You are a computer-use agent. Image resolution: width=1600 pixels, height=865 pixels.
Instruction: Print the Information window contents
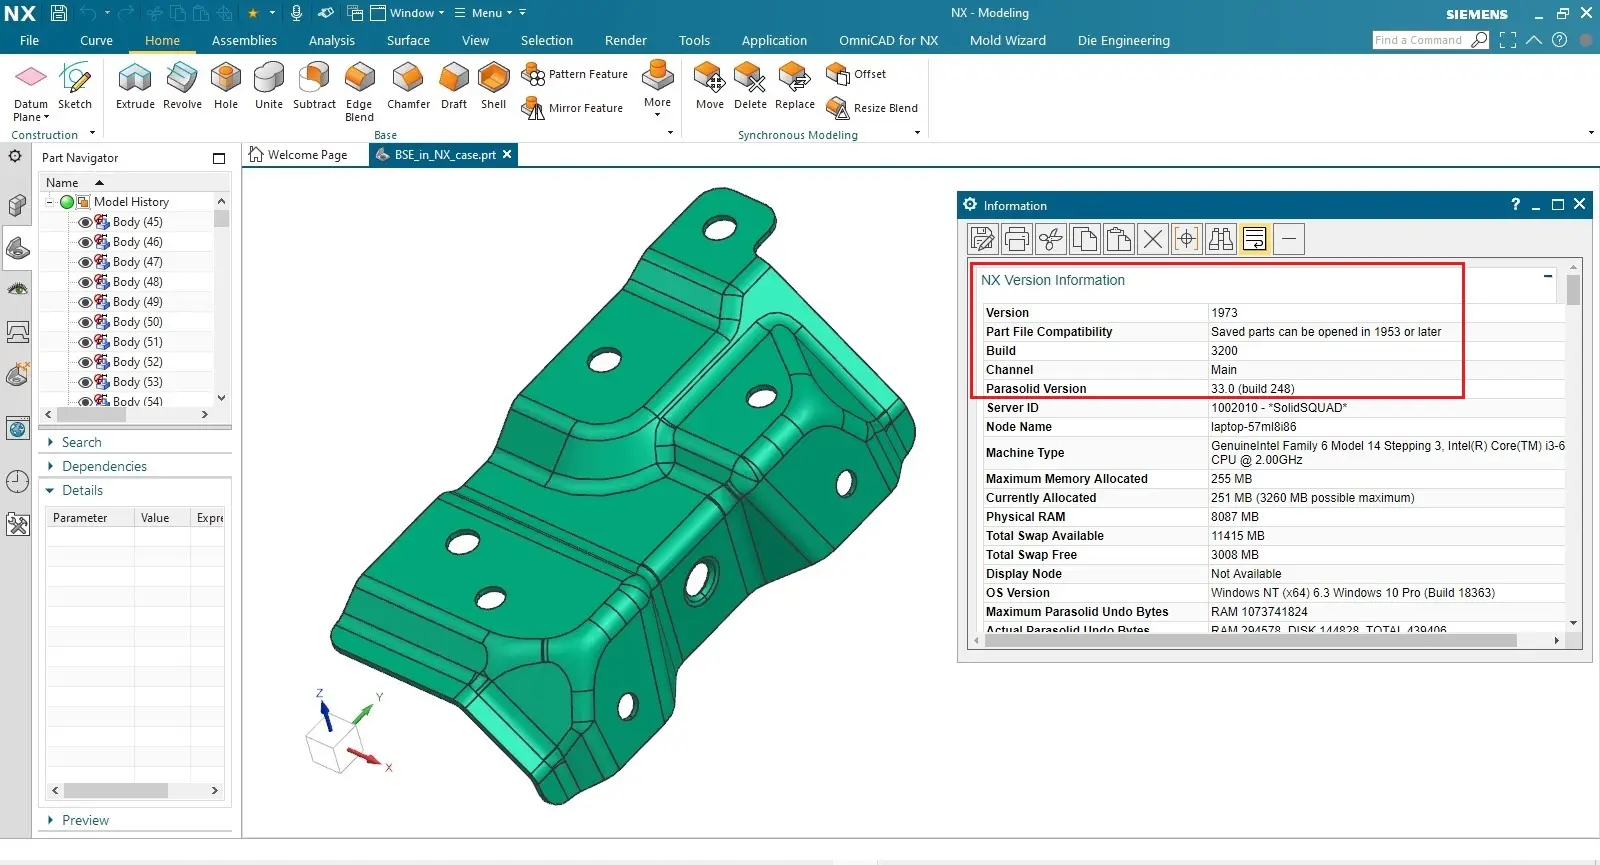(1017, 239)
